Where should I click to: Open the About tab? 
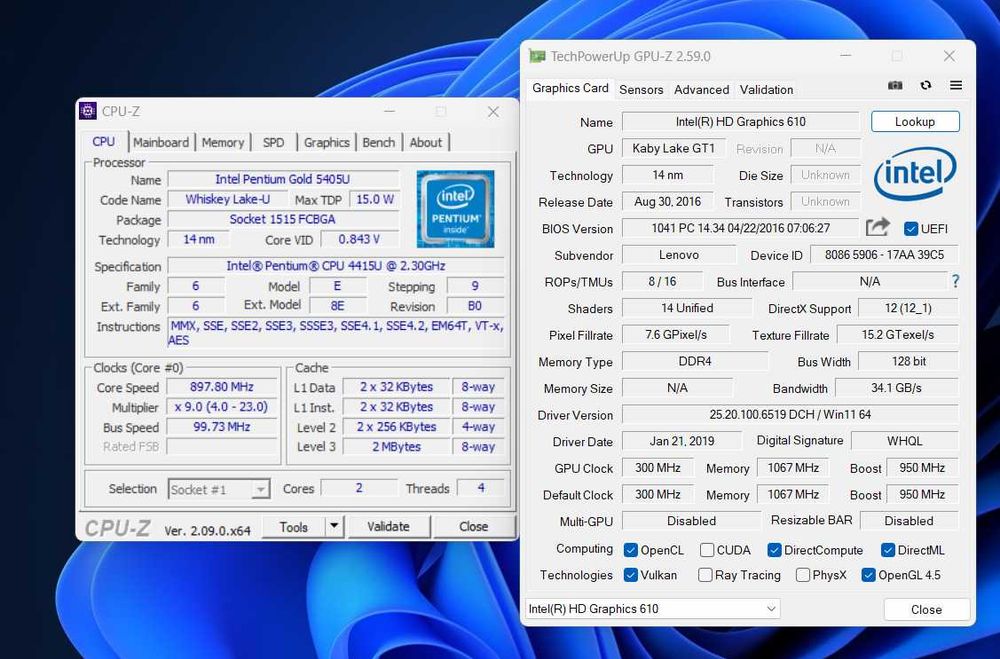click(x=425, y=142)
